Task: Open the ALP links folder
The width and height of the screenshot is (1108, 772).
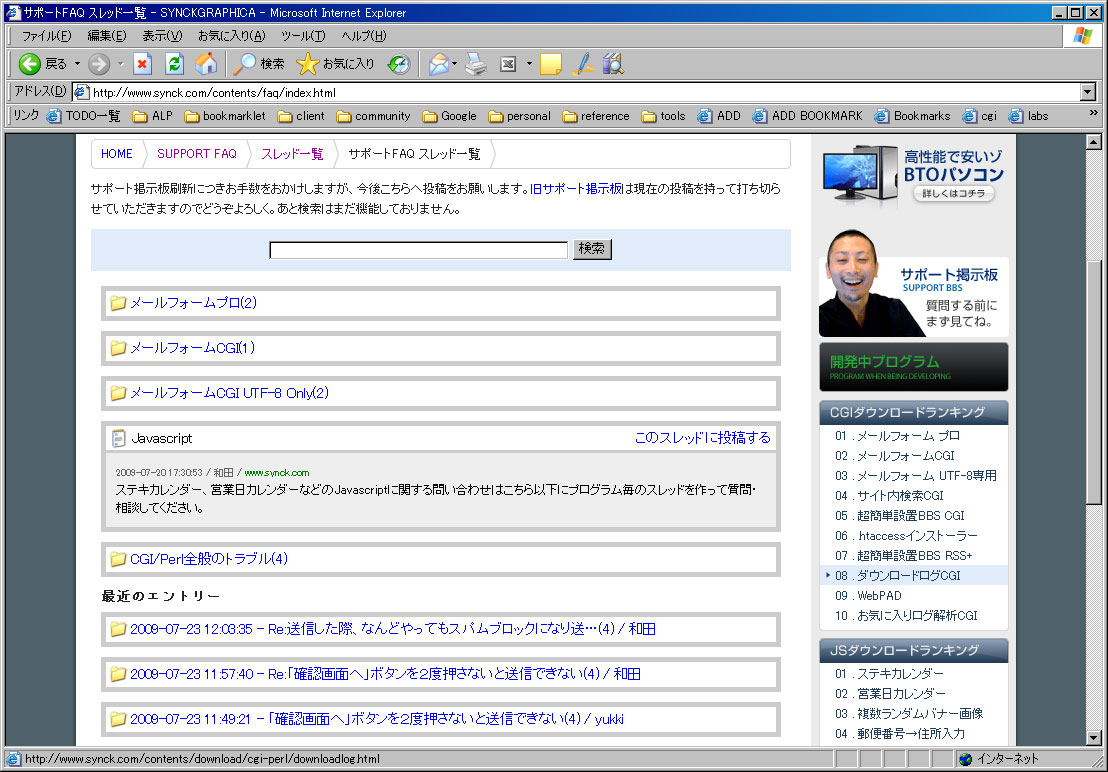Action: (153, 116)
